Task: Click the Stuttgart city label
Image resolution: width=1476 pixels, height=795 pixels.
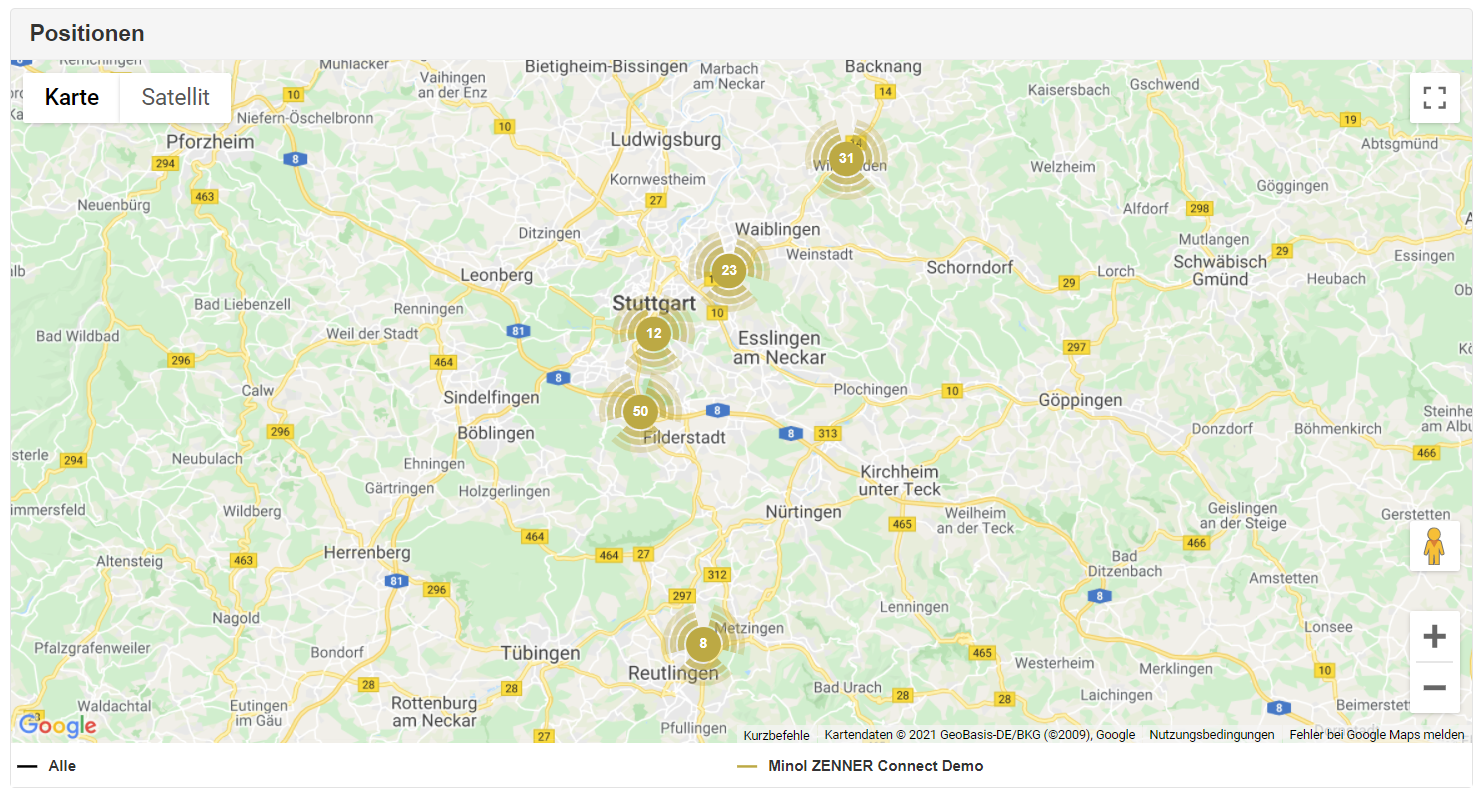Action: click(x=654, y=303)
